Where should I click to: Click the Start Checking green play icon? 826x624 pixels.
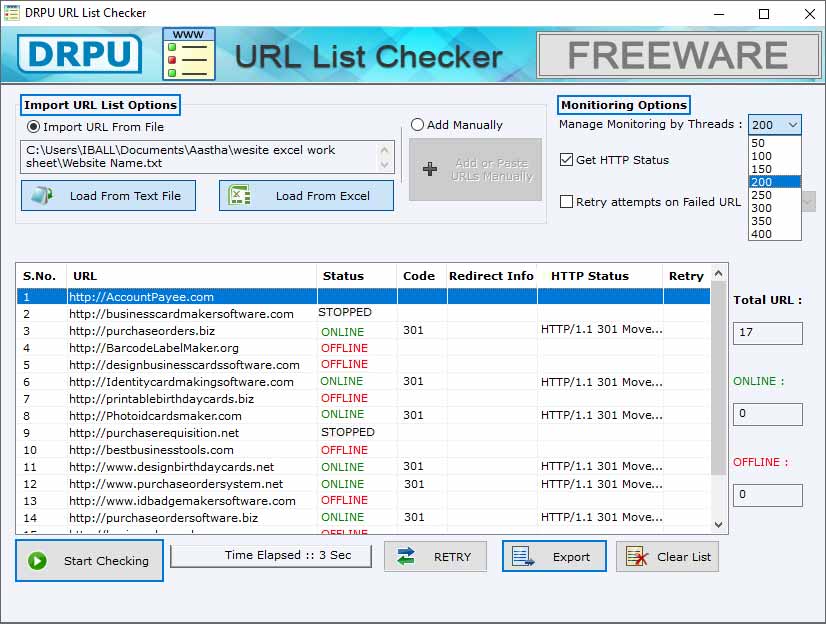[x=37, y=561]
